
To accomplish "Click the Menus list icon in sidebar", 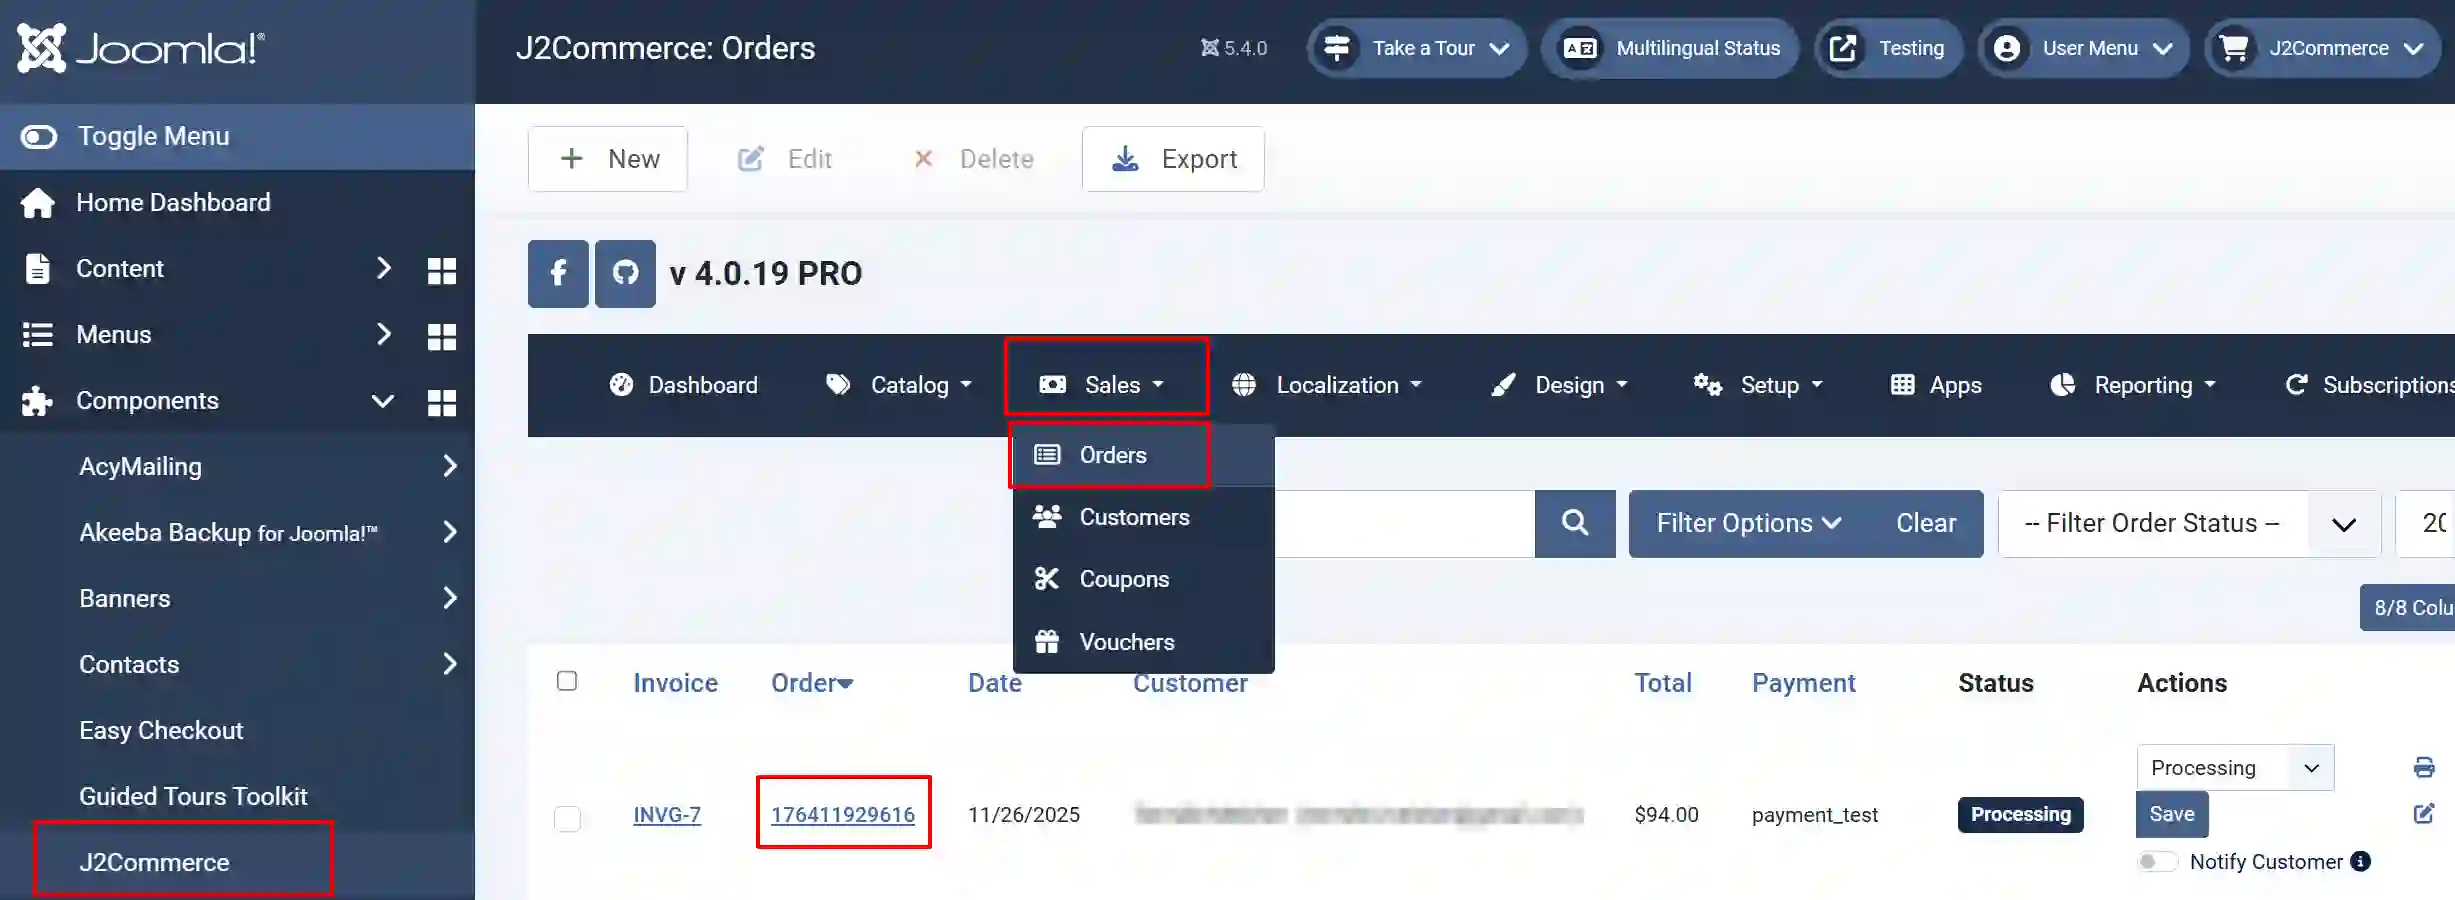I will tap(38, 334).
